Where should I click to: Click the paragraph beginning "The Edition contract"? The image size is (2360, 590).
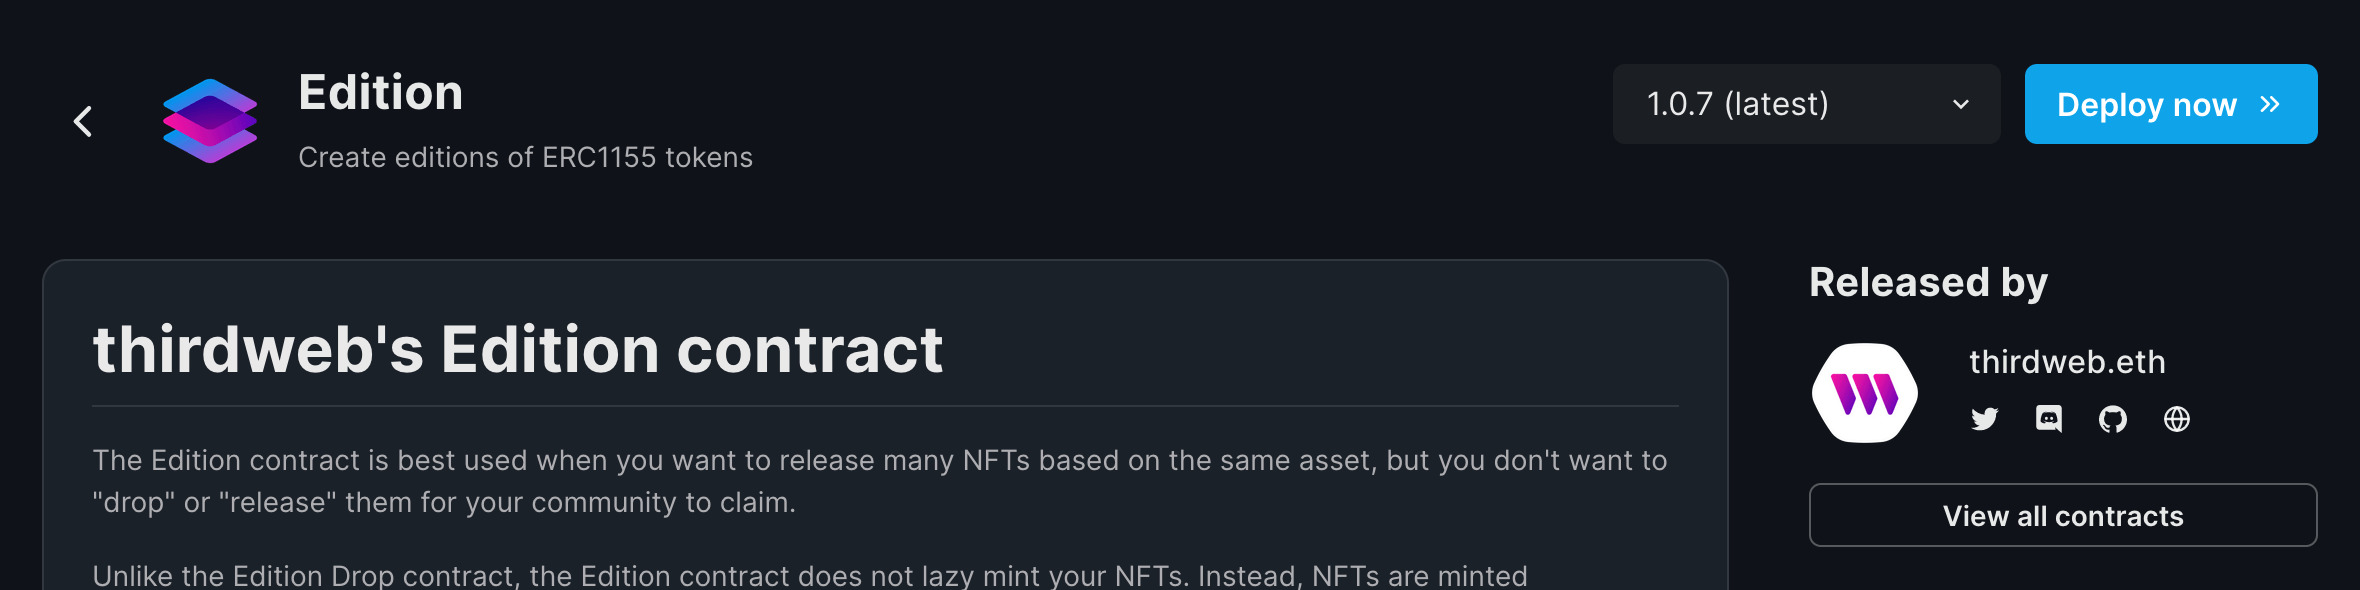(880, 481)
